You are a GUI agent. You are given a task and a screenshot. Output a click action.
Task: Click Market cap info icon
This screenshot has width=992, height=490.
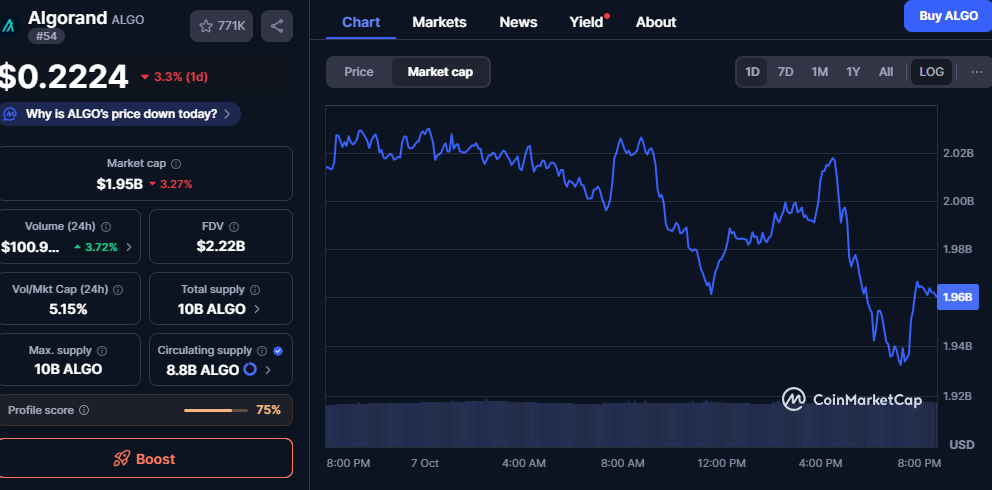click(176, 163)
